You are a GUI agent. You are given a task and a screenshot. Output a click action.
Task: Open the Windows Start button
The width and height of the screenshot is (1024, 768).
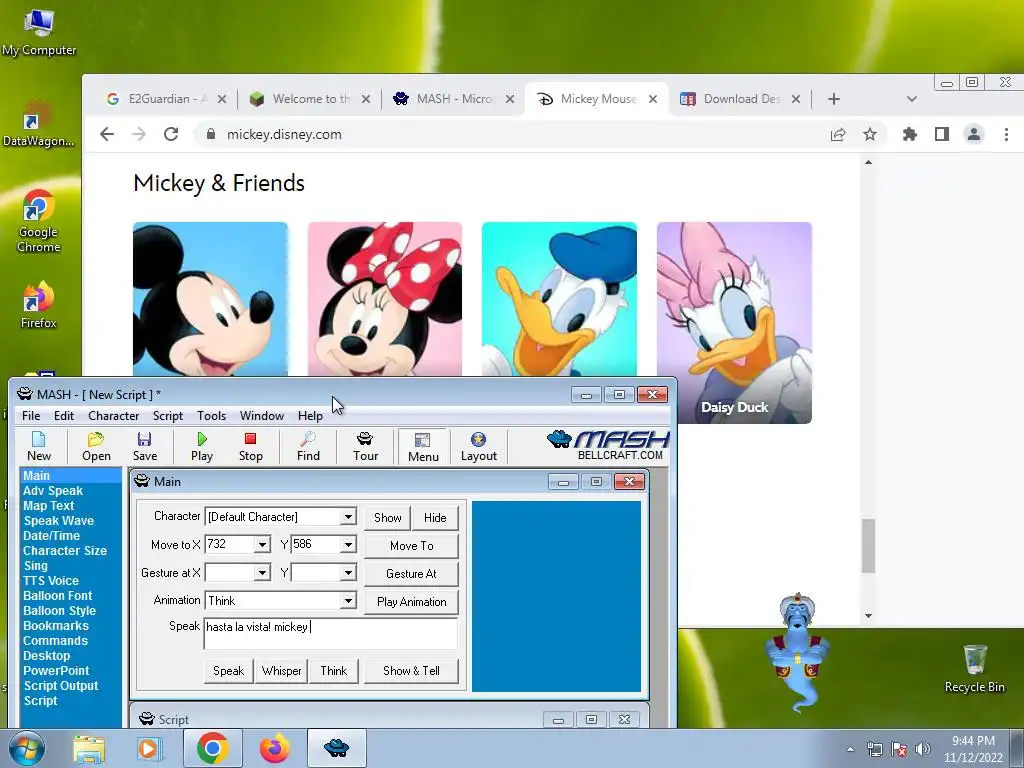pyautogui.click(x=27, y=748)
